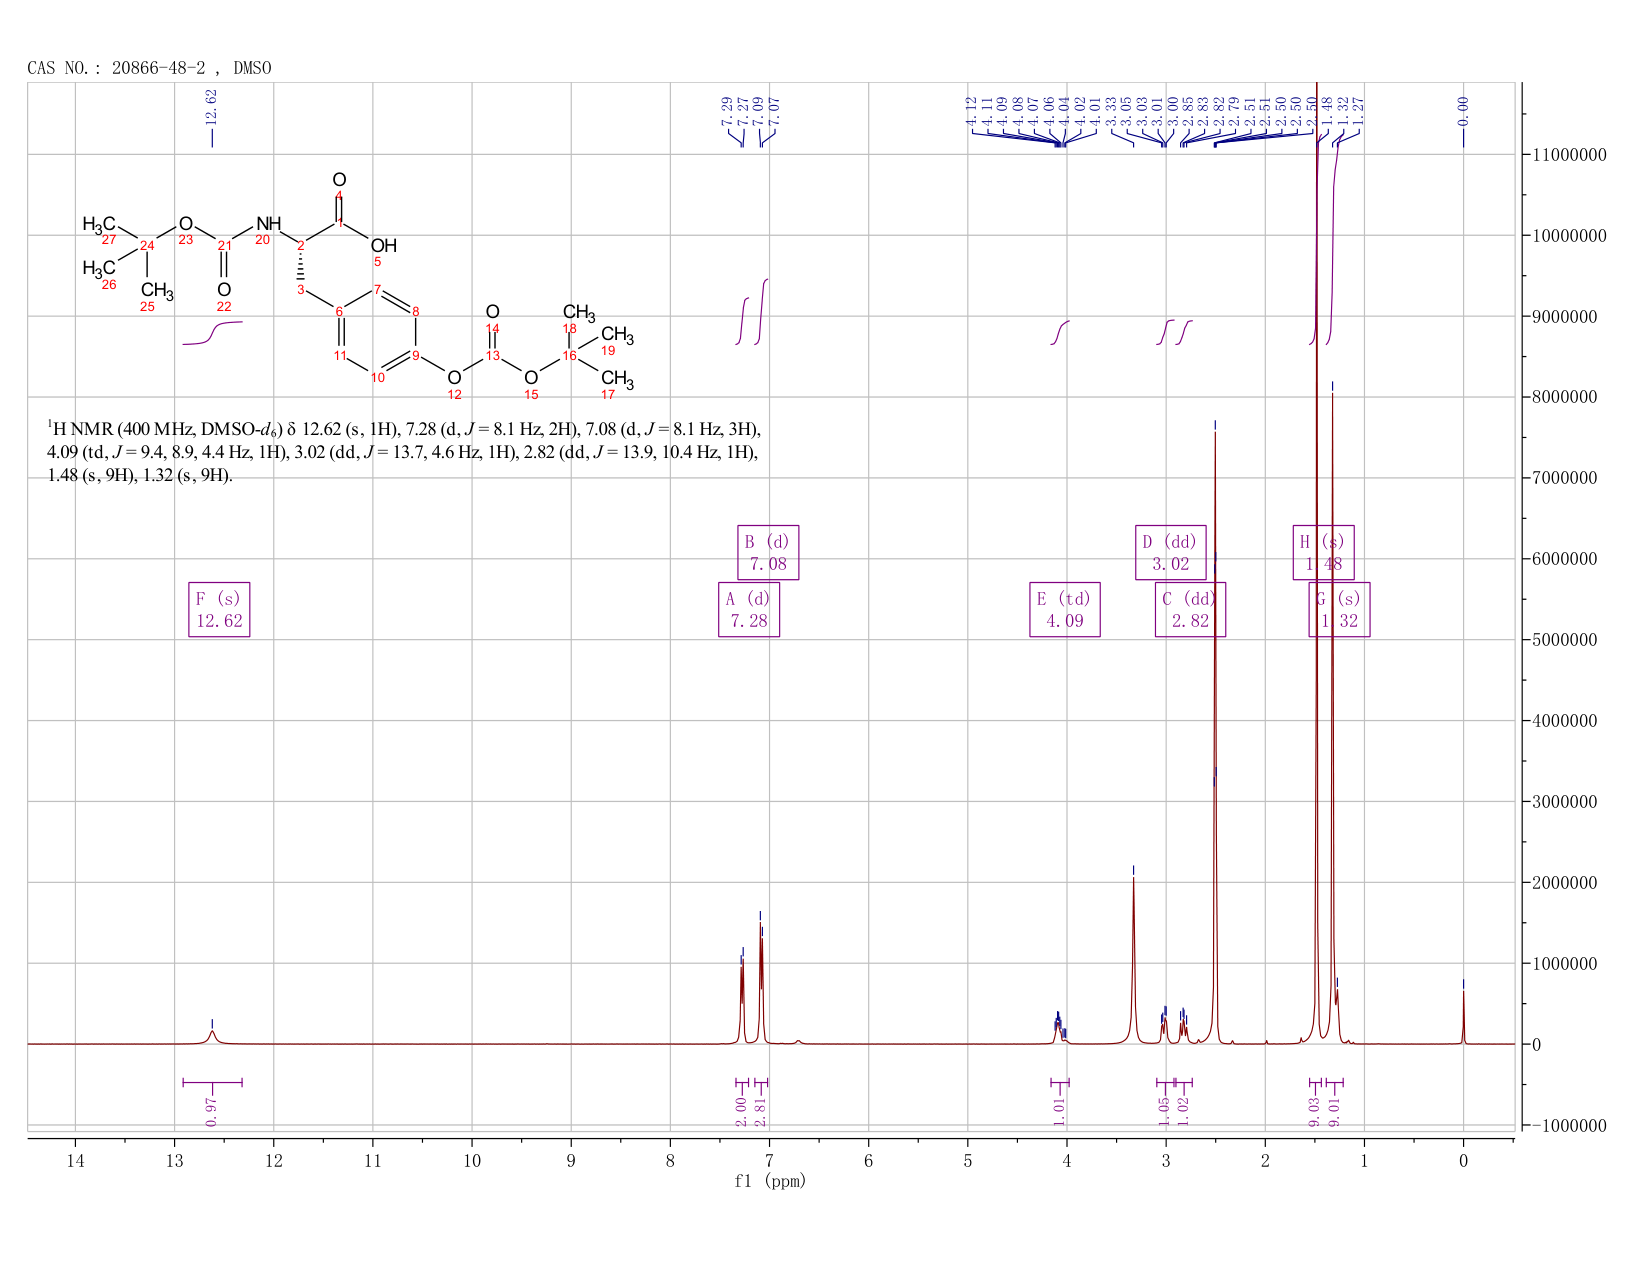Click the integral curve above 12.62 peak
1650x1275 pixels.
[x=212, y=333]
